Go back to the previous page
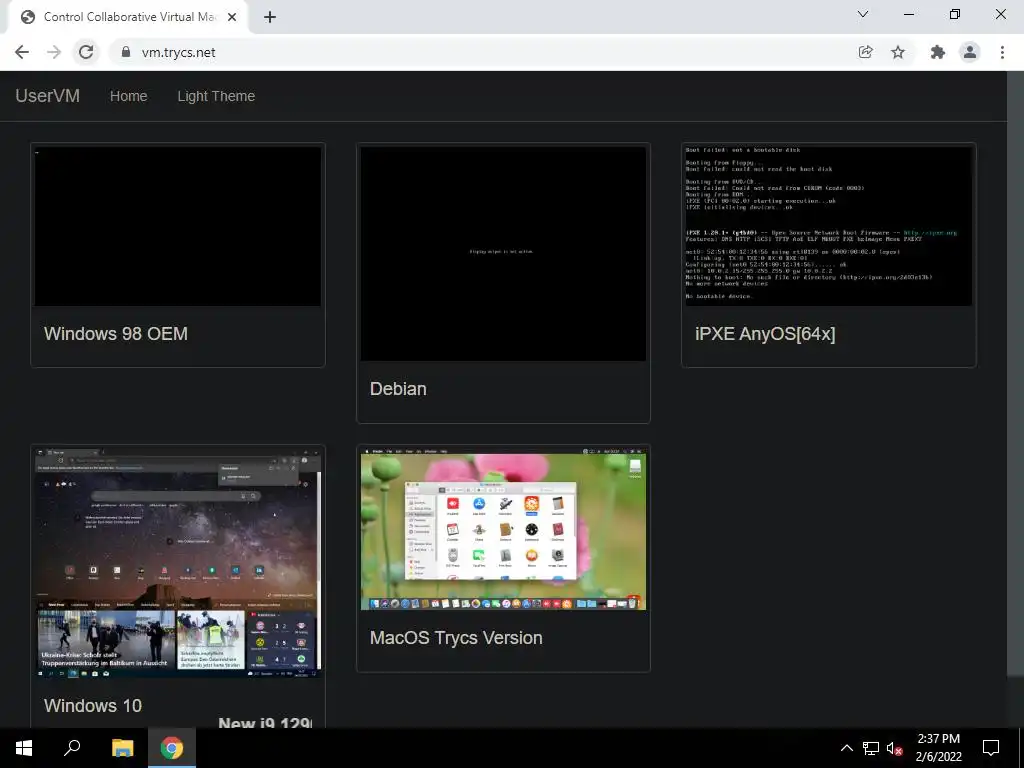Viewport: 1024px width, 768px height. coord(22,52)
